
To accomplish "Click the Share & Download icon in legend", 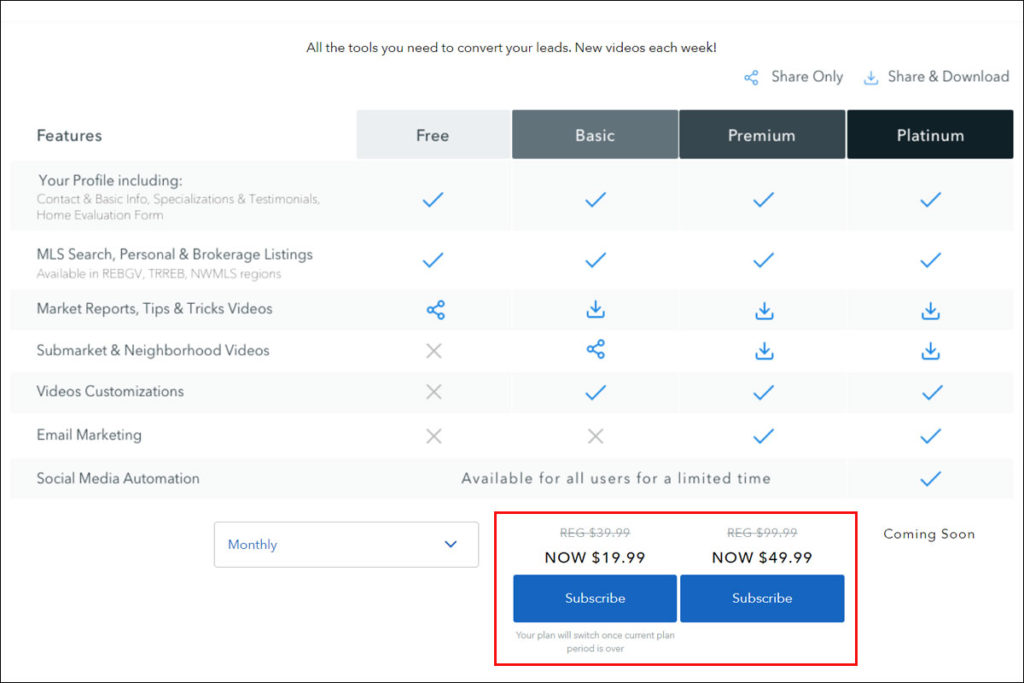I will (871, 77).
